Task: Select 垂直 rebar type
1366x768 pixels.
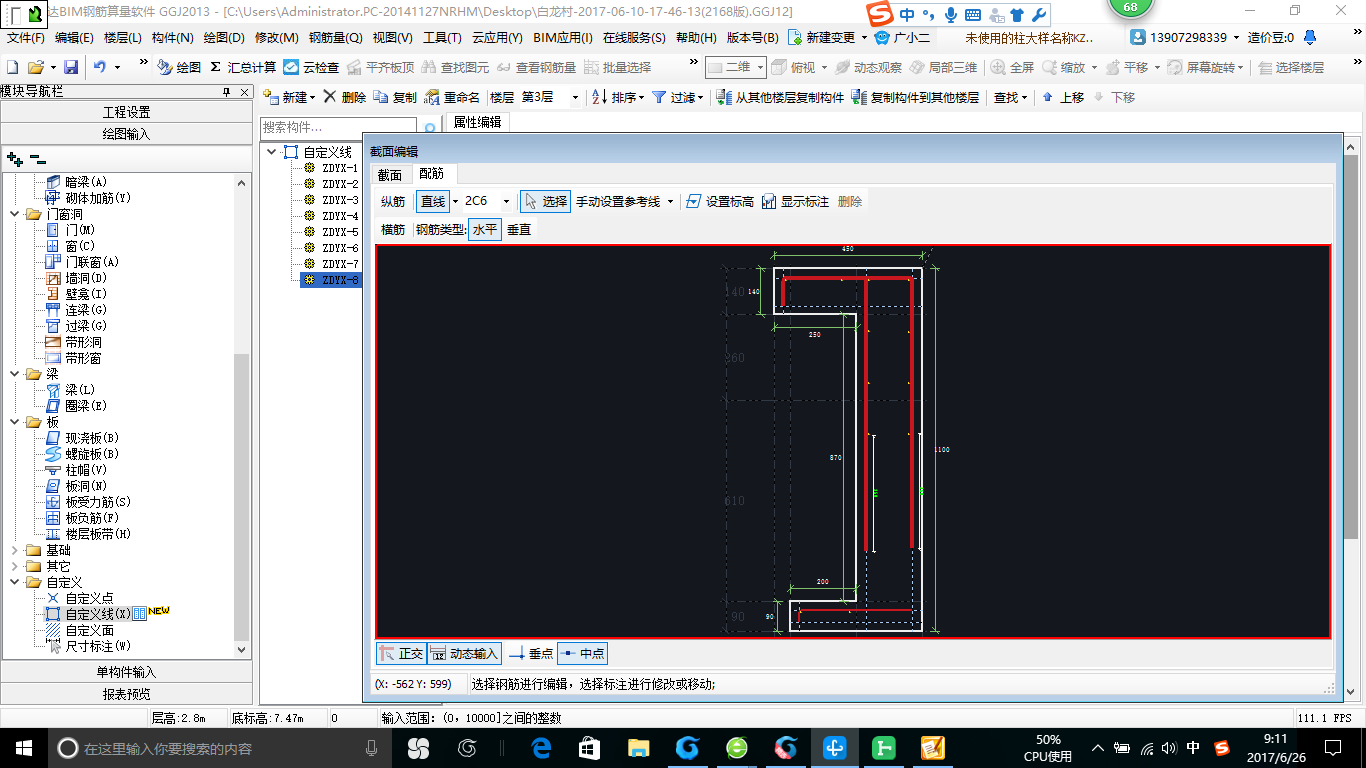Action: point(519,229)
